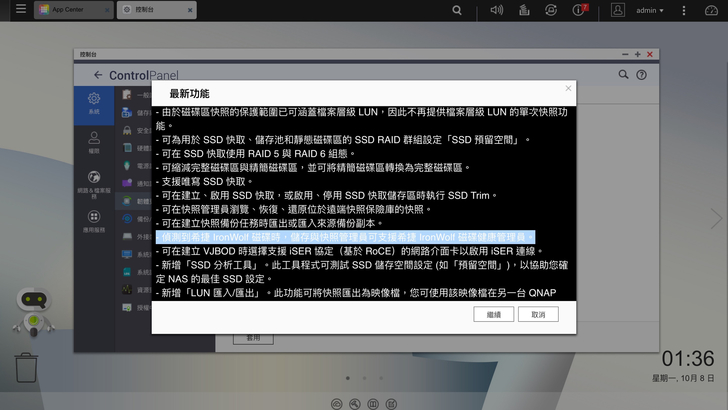Open external devices sync icon
The height and width of the screenshot is (410, 728).
click(x=551, y=10)
